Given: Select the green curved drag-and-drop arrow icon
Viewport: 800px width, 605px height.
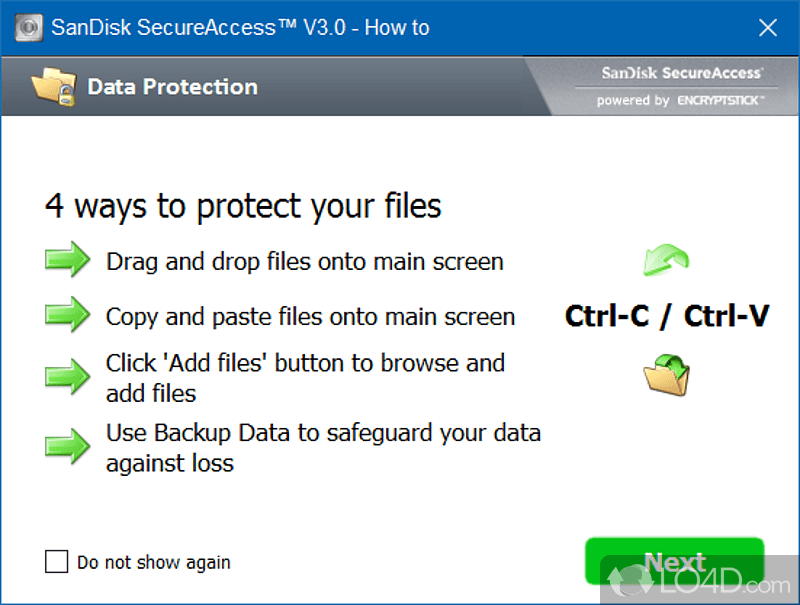Looking at the screenshot, I should (666, 259).
